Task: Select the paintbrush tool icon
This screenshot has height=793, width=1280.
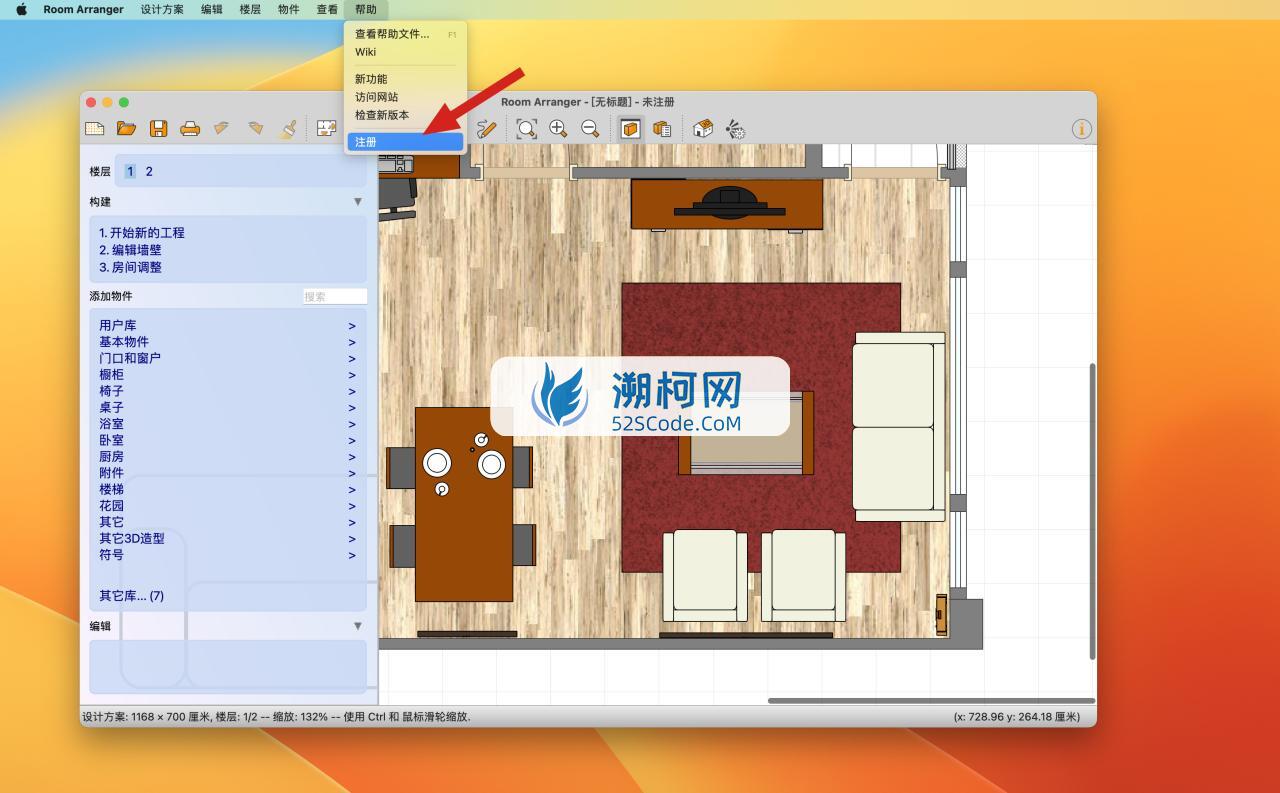Action: click(287, 128)
